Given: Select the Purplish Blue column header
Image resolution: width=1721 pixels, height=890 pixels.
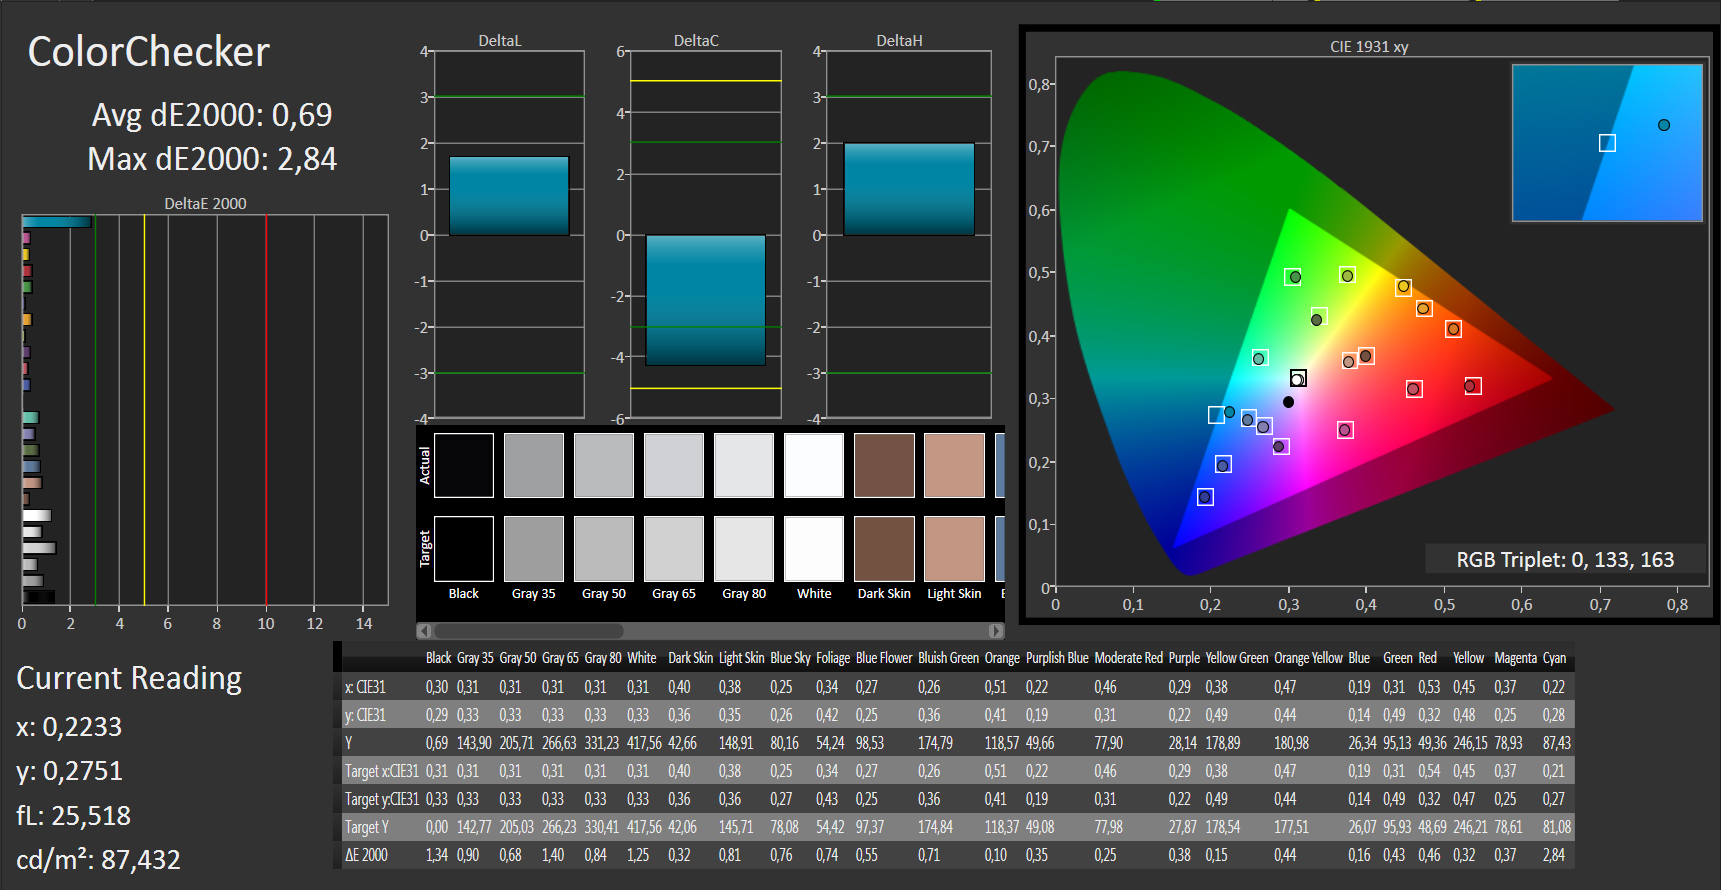Looking at the screenshot, I should [1057, 658].
